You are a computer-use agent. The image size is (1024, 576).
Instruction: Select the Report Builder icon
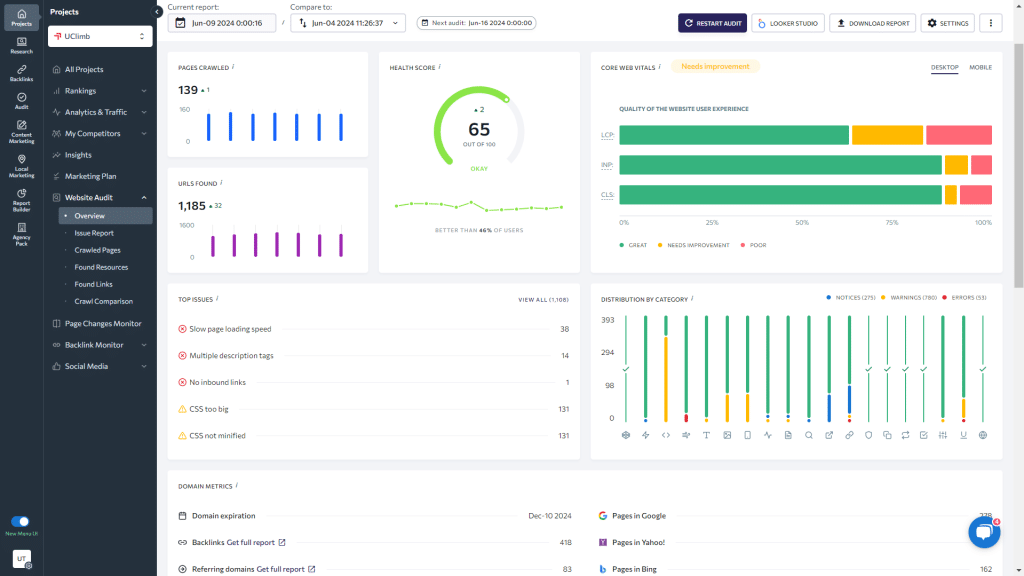[20, 197]
